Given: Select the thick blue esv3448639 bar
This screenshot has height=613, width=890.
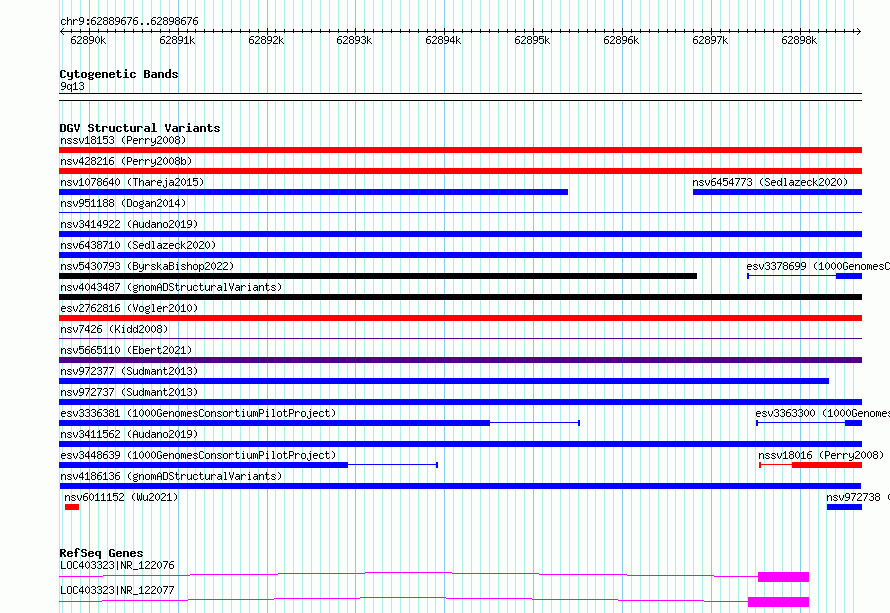Looking at the screenshot, I should click(x=203, y=465).
